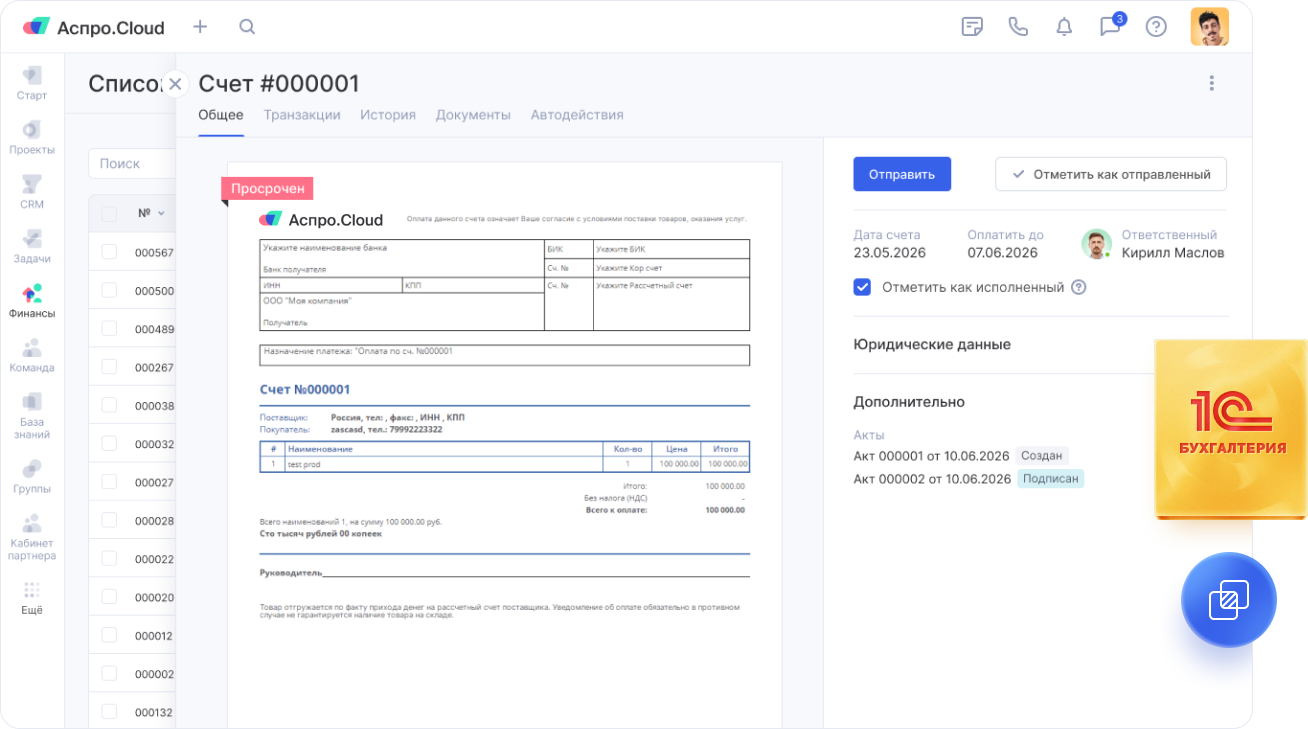Click the phone call icon
Screen dimensions: 1308x729
1018,27
